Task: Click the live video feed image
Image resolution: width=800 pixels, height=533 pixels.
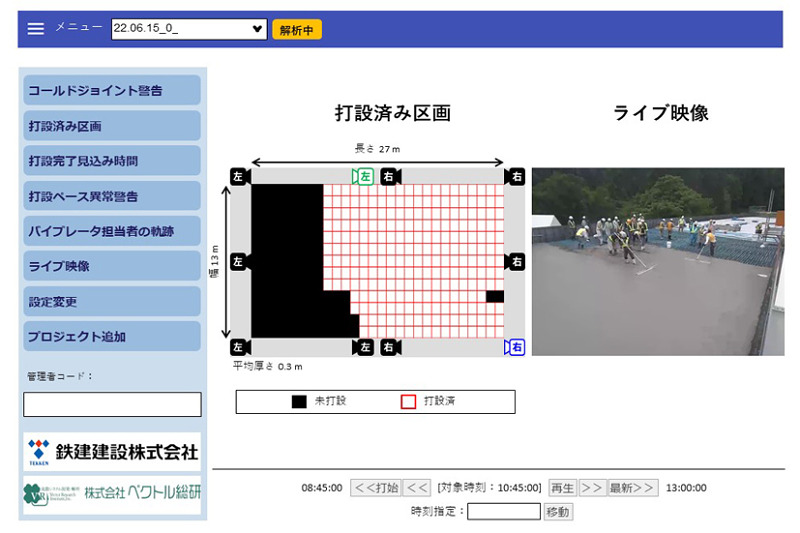Action: [658, 262]
